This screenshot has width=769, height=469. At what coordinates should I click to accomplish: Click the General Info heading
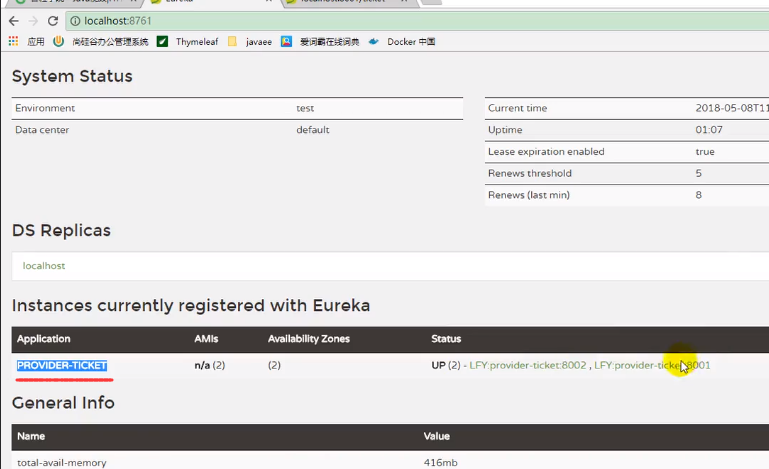[x=63, y=403]
